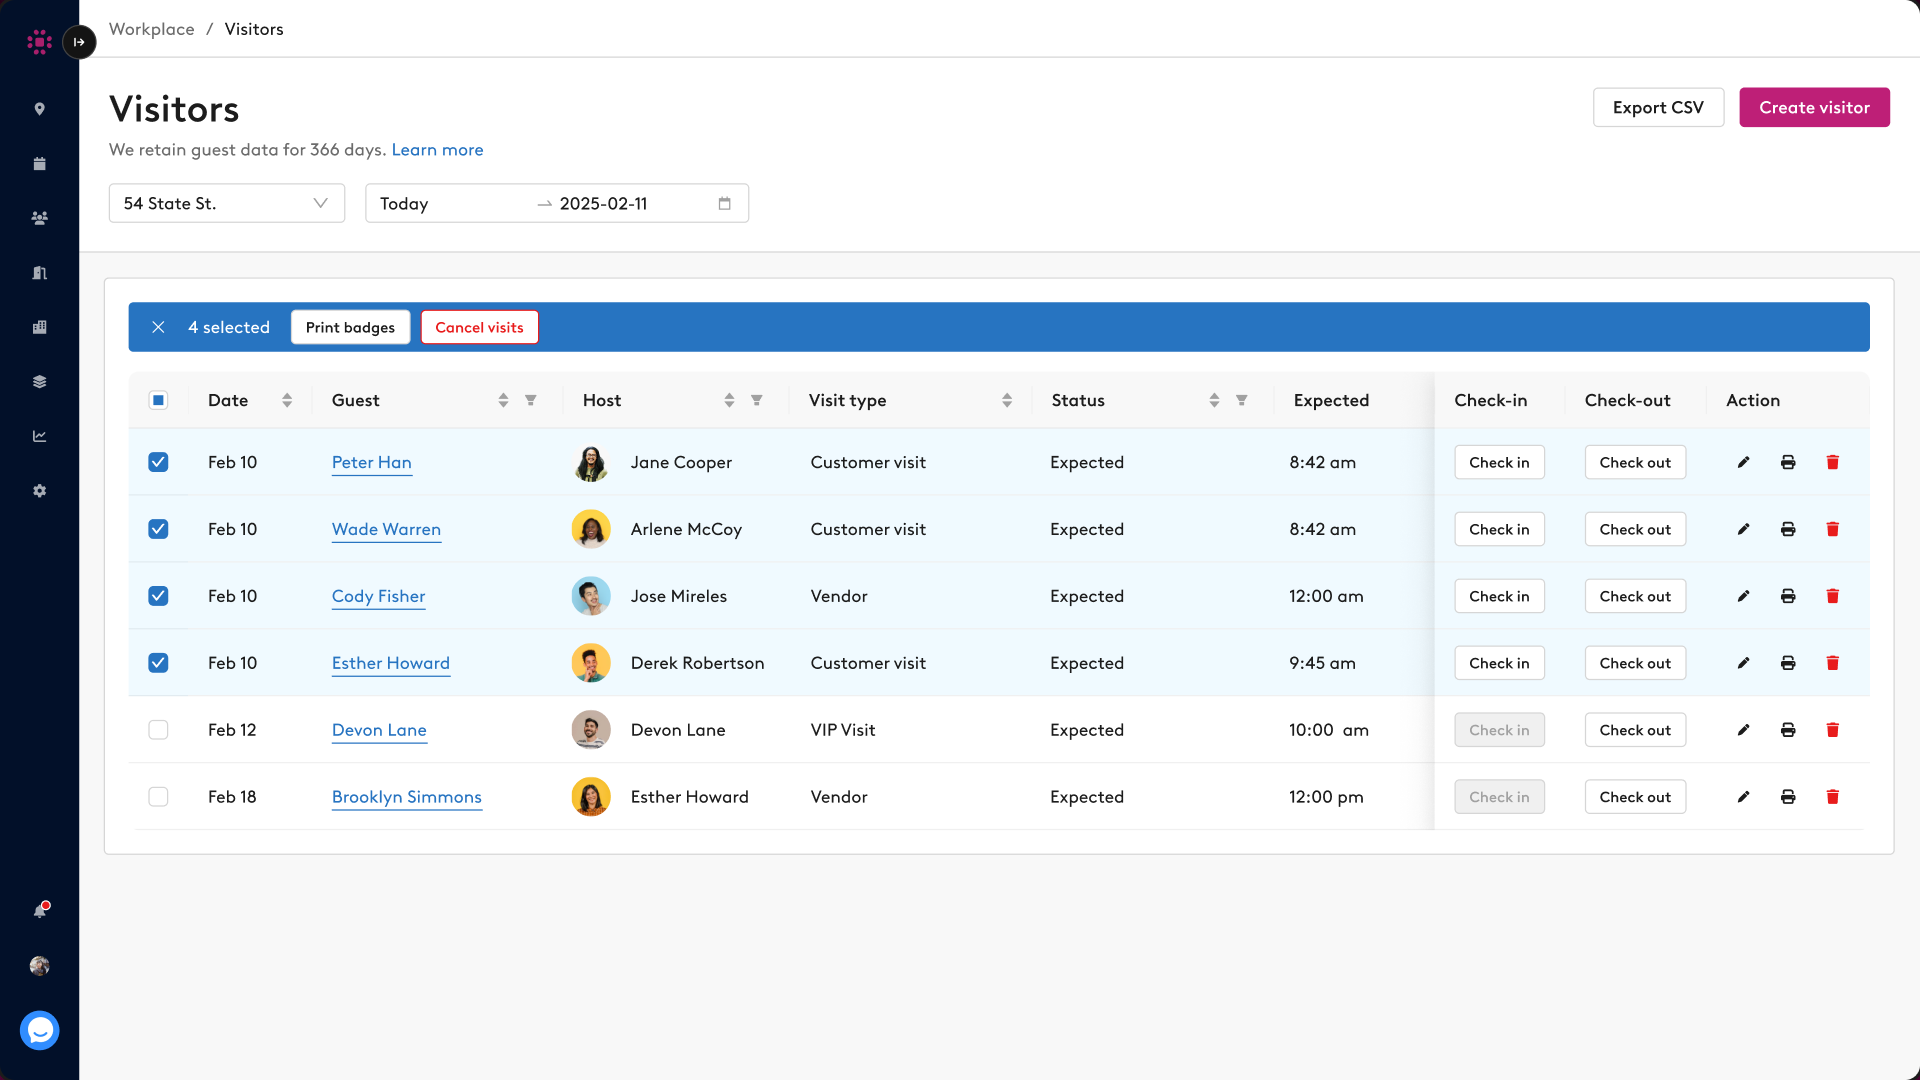The image size is (1920, 1080).
Task: Open the notifications bell in sidebar
Action: point(40,910)
